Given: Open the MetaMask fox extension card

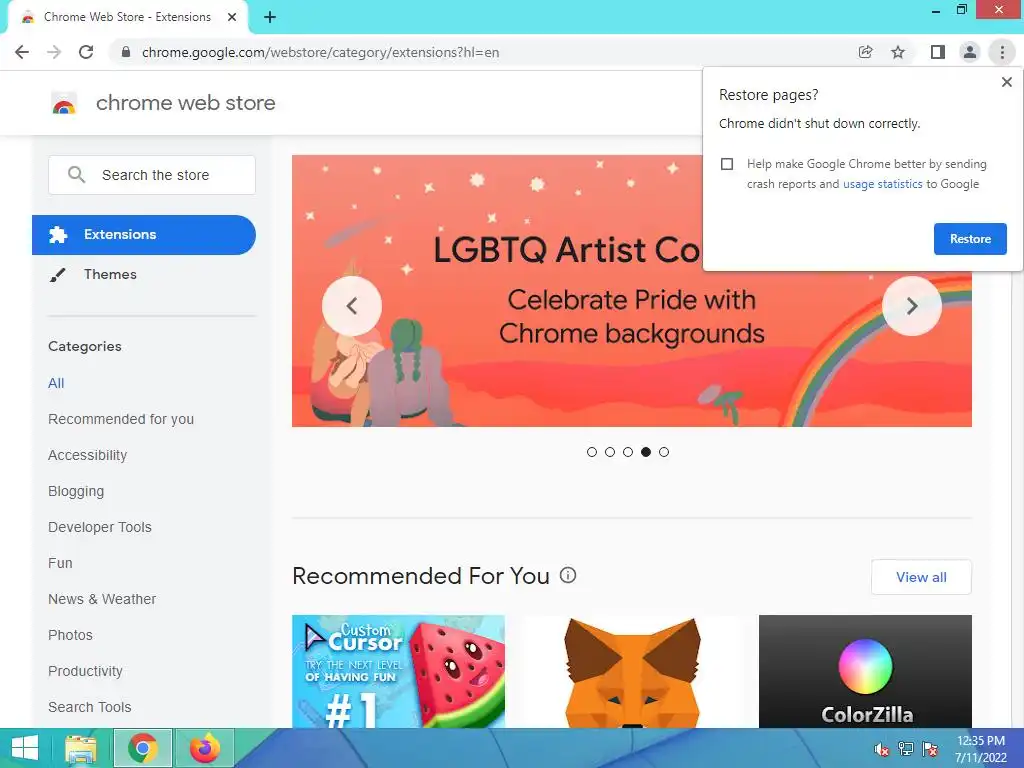Looking at the screenshot, I should 632,671.
